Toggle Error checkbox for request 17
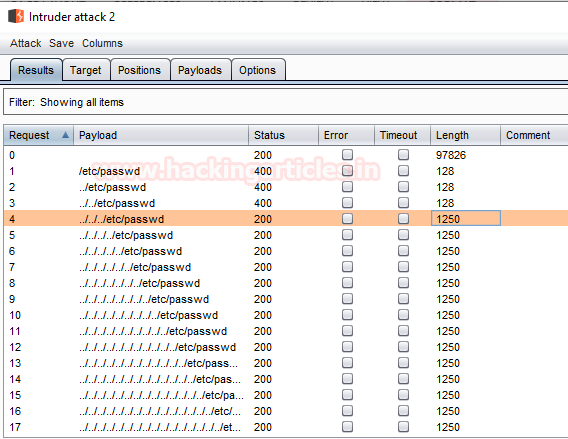Viewport: 568px width, 439px height. click(347, 426)
